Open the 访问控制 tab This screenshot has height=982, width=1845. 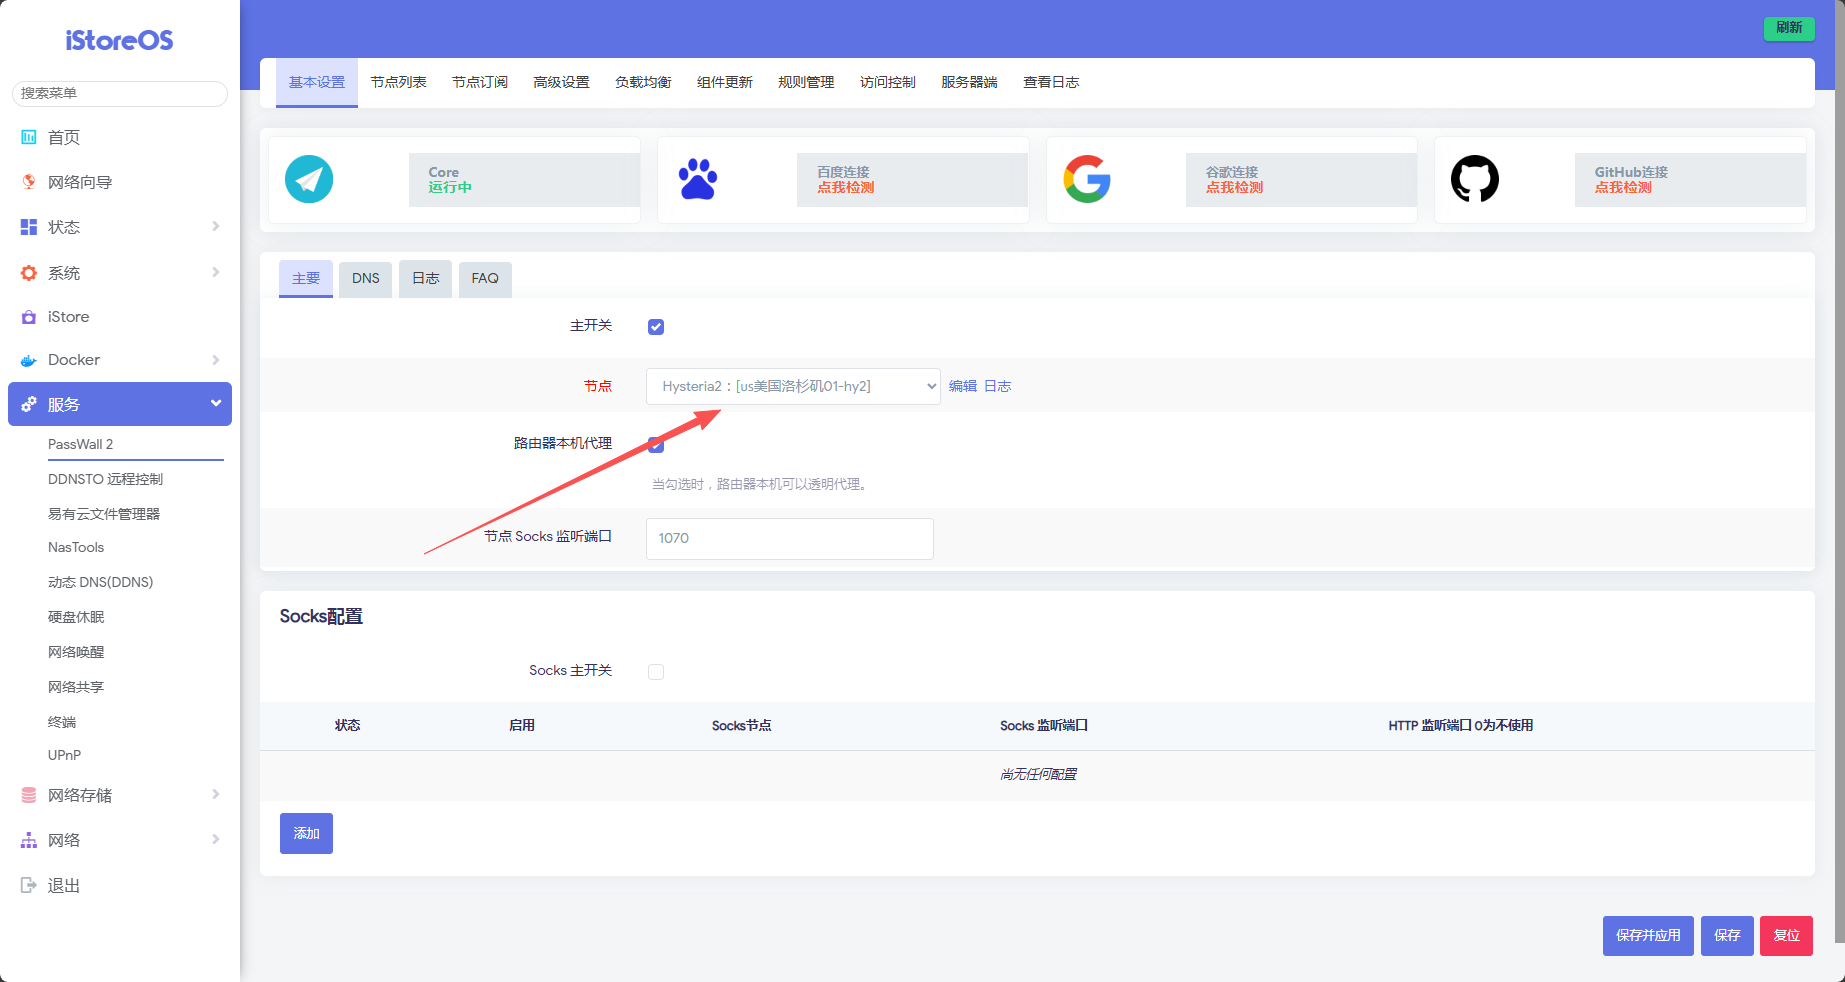(x=888, y=82)
